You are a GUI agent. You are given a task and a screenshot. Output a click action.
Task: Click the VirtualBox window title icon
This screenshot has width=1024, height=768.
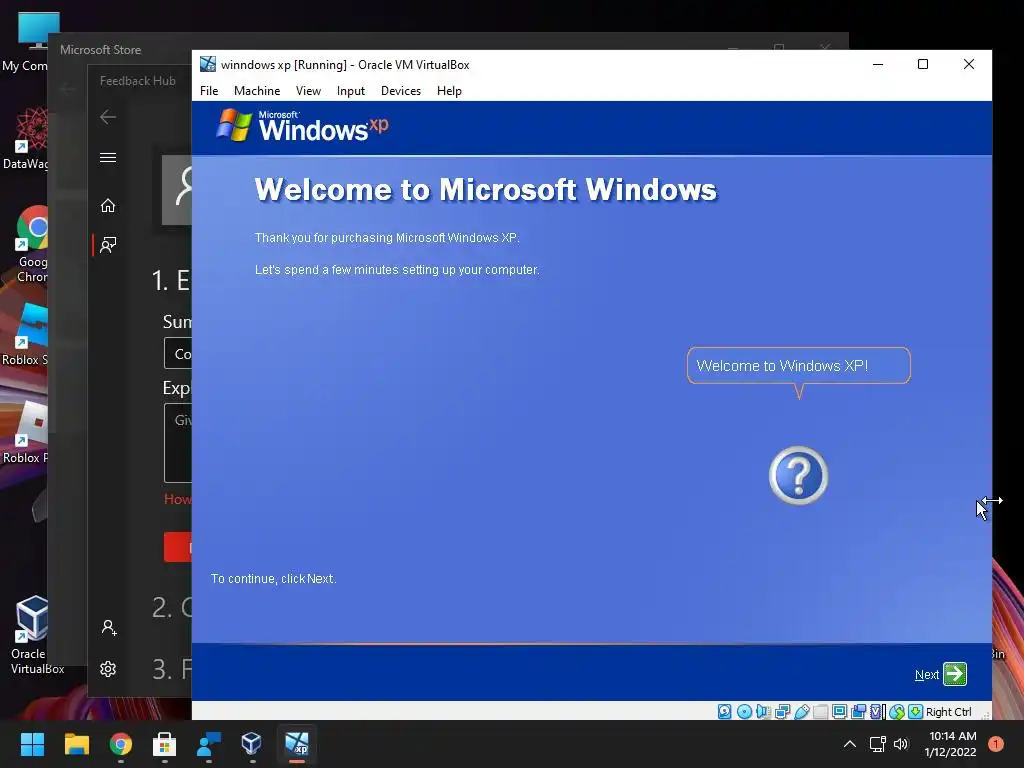(208, 64)
